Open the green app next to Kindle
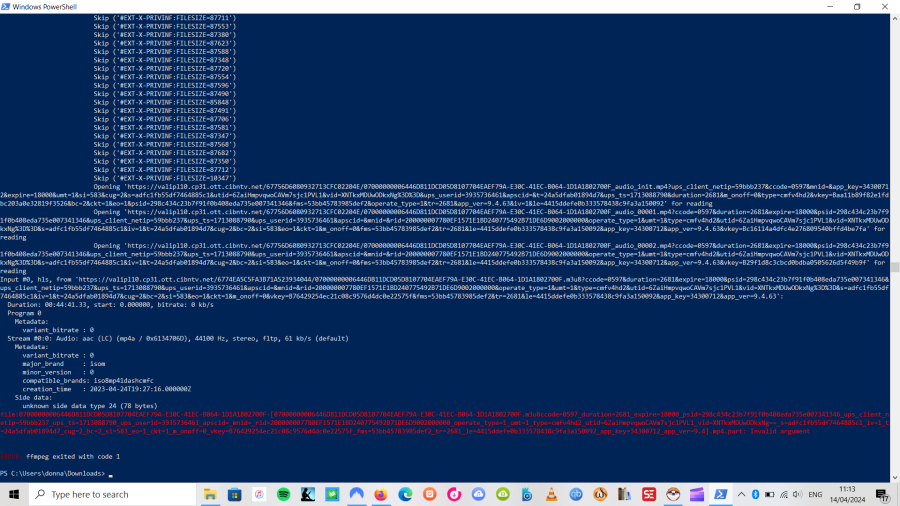 point(332,494)
